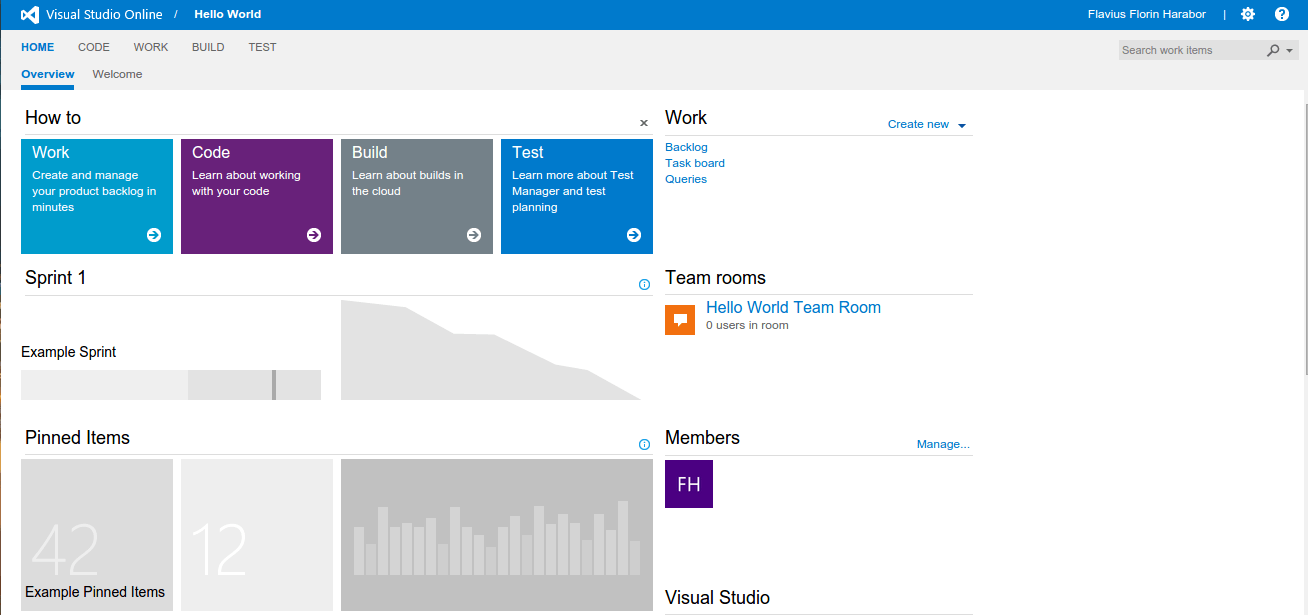Open the Backlog link
Screen dimensions: 1308x615
click(686, 147)
